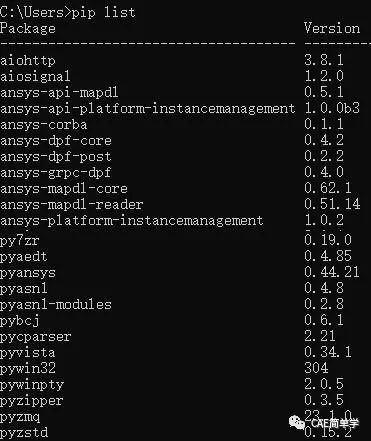Select version 0.51.14 of ansys-mapdl-reader
Image resolution: width=371 pixels, height=441 pixels.
tap(332, 204)
